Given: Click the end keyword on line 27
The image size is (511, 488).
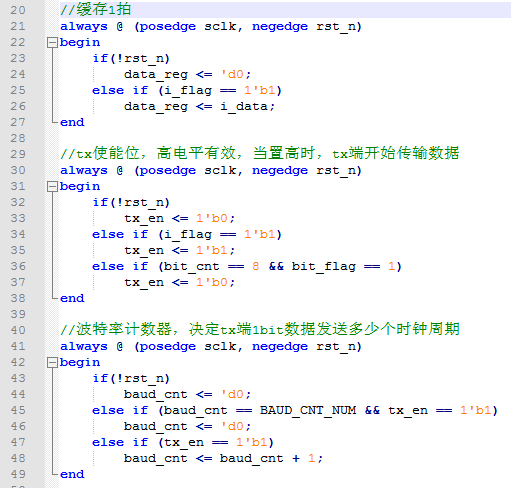Looking at the screenshot, I should point(72,122).
